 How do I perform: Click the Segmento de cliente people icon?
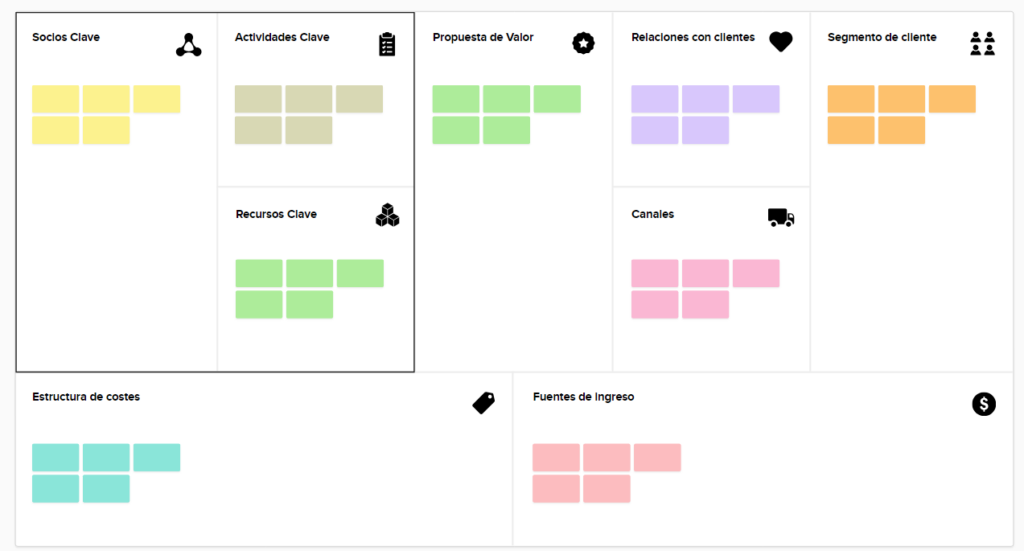982,43
